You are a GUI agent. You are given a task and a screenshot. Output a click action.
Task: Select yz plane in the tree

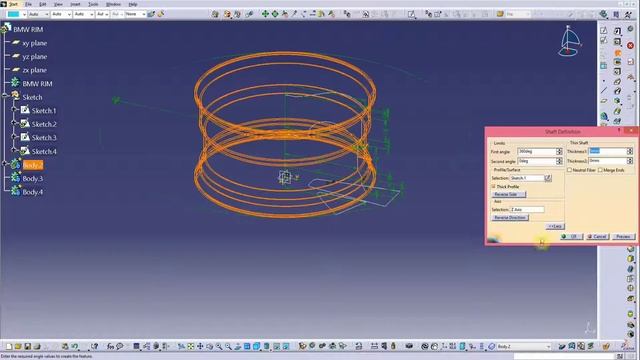(34, 56)
